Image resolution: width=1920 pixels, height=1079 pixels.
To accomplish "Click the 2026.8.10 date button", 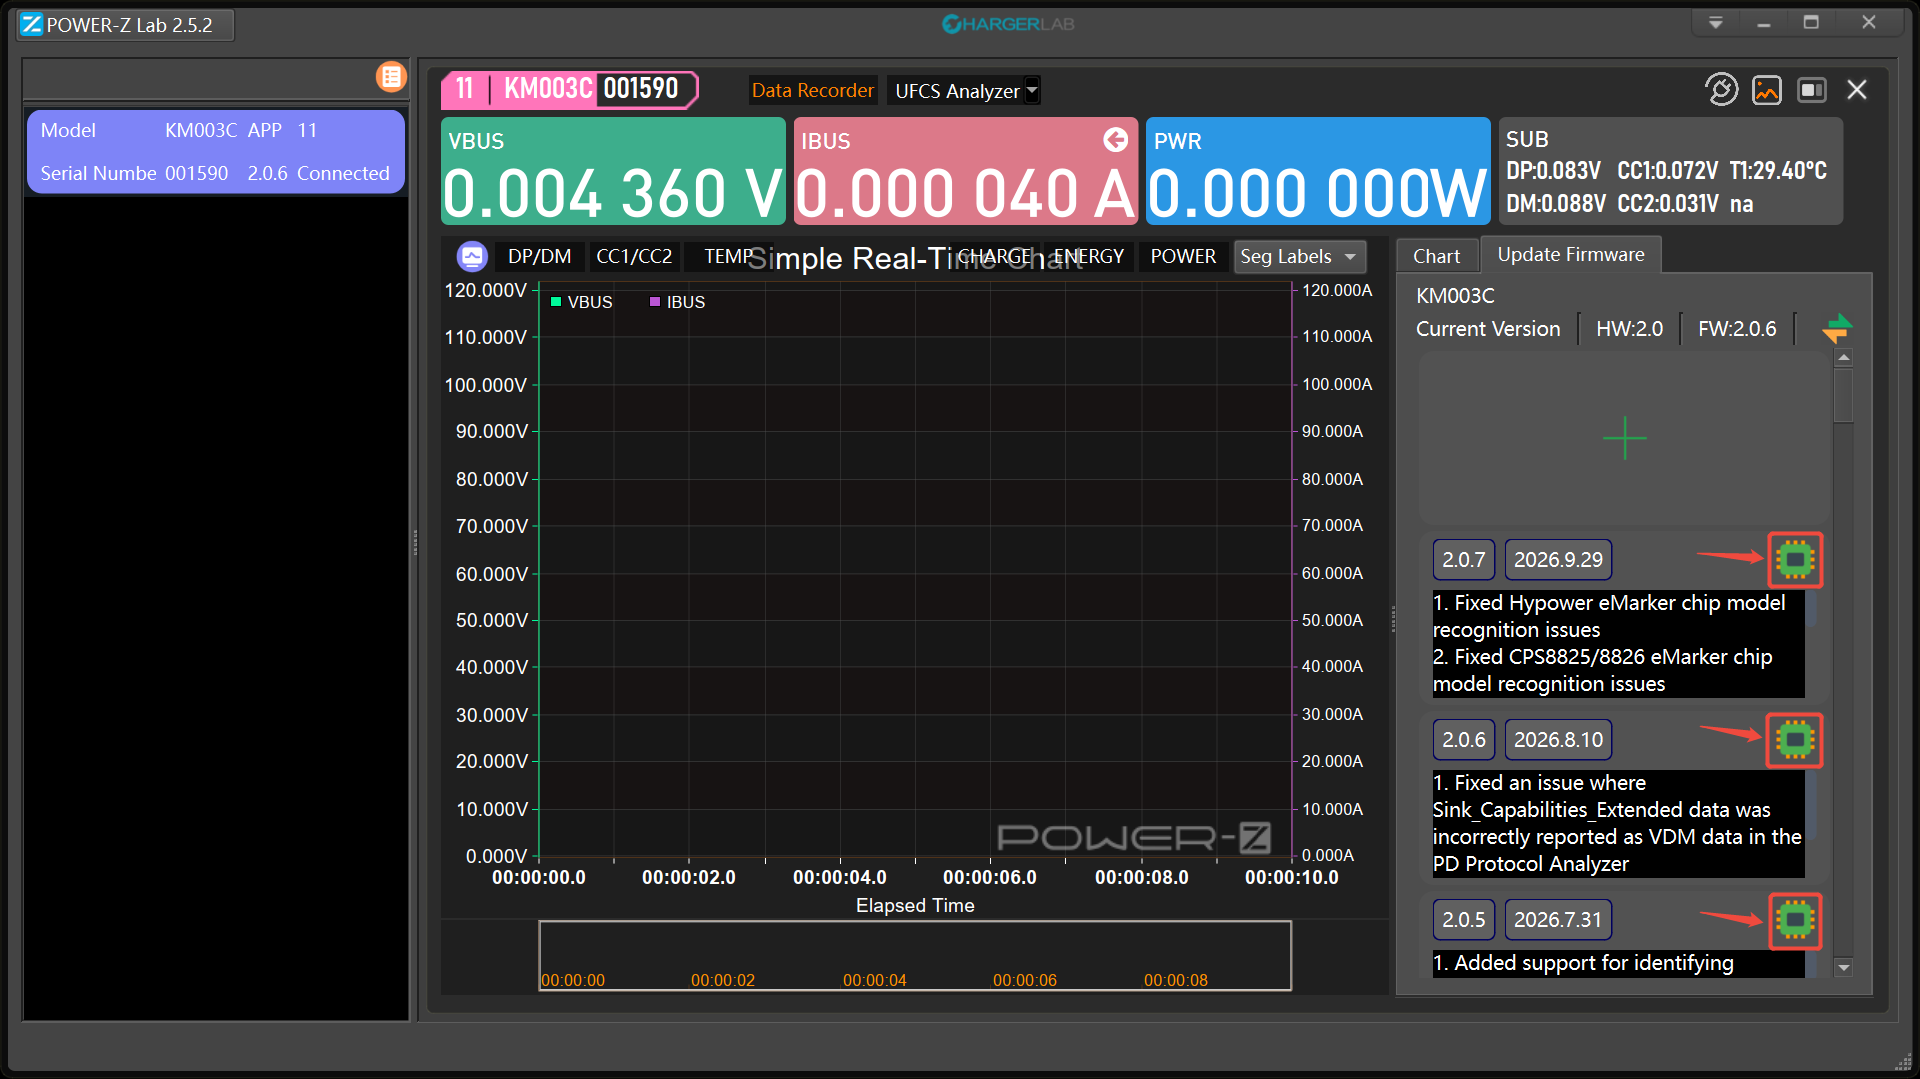I will (x=1558, y=740).
